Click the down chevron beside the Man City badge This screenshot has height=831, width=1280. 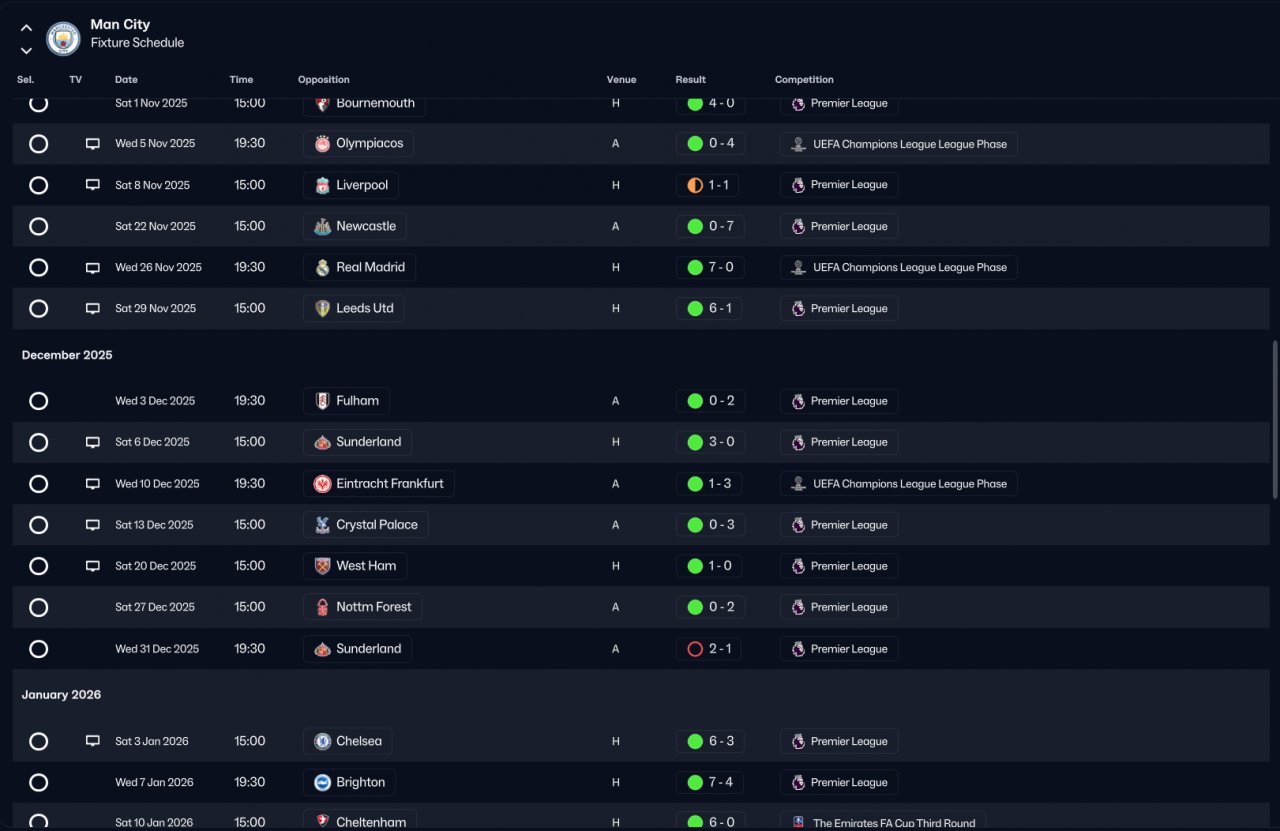(26, 50)
